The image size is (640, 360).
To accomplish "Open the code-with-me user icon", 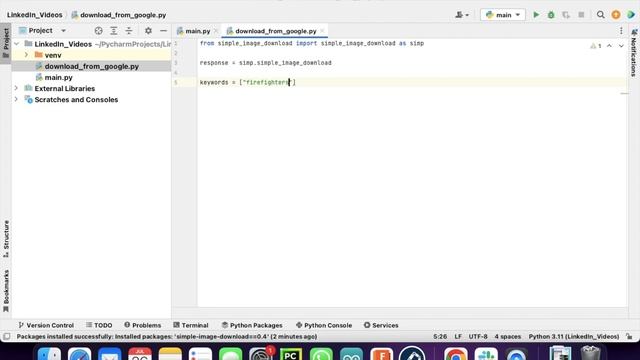I will (462, 15).
